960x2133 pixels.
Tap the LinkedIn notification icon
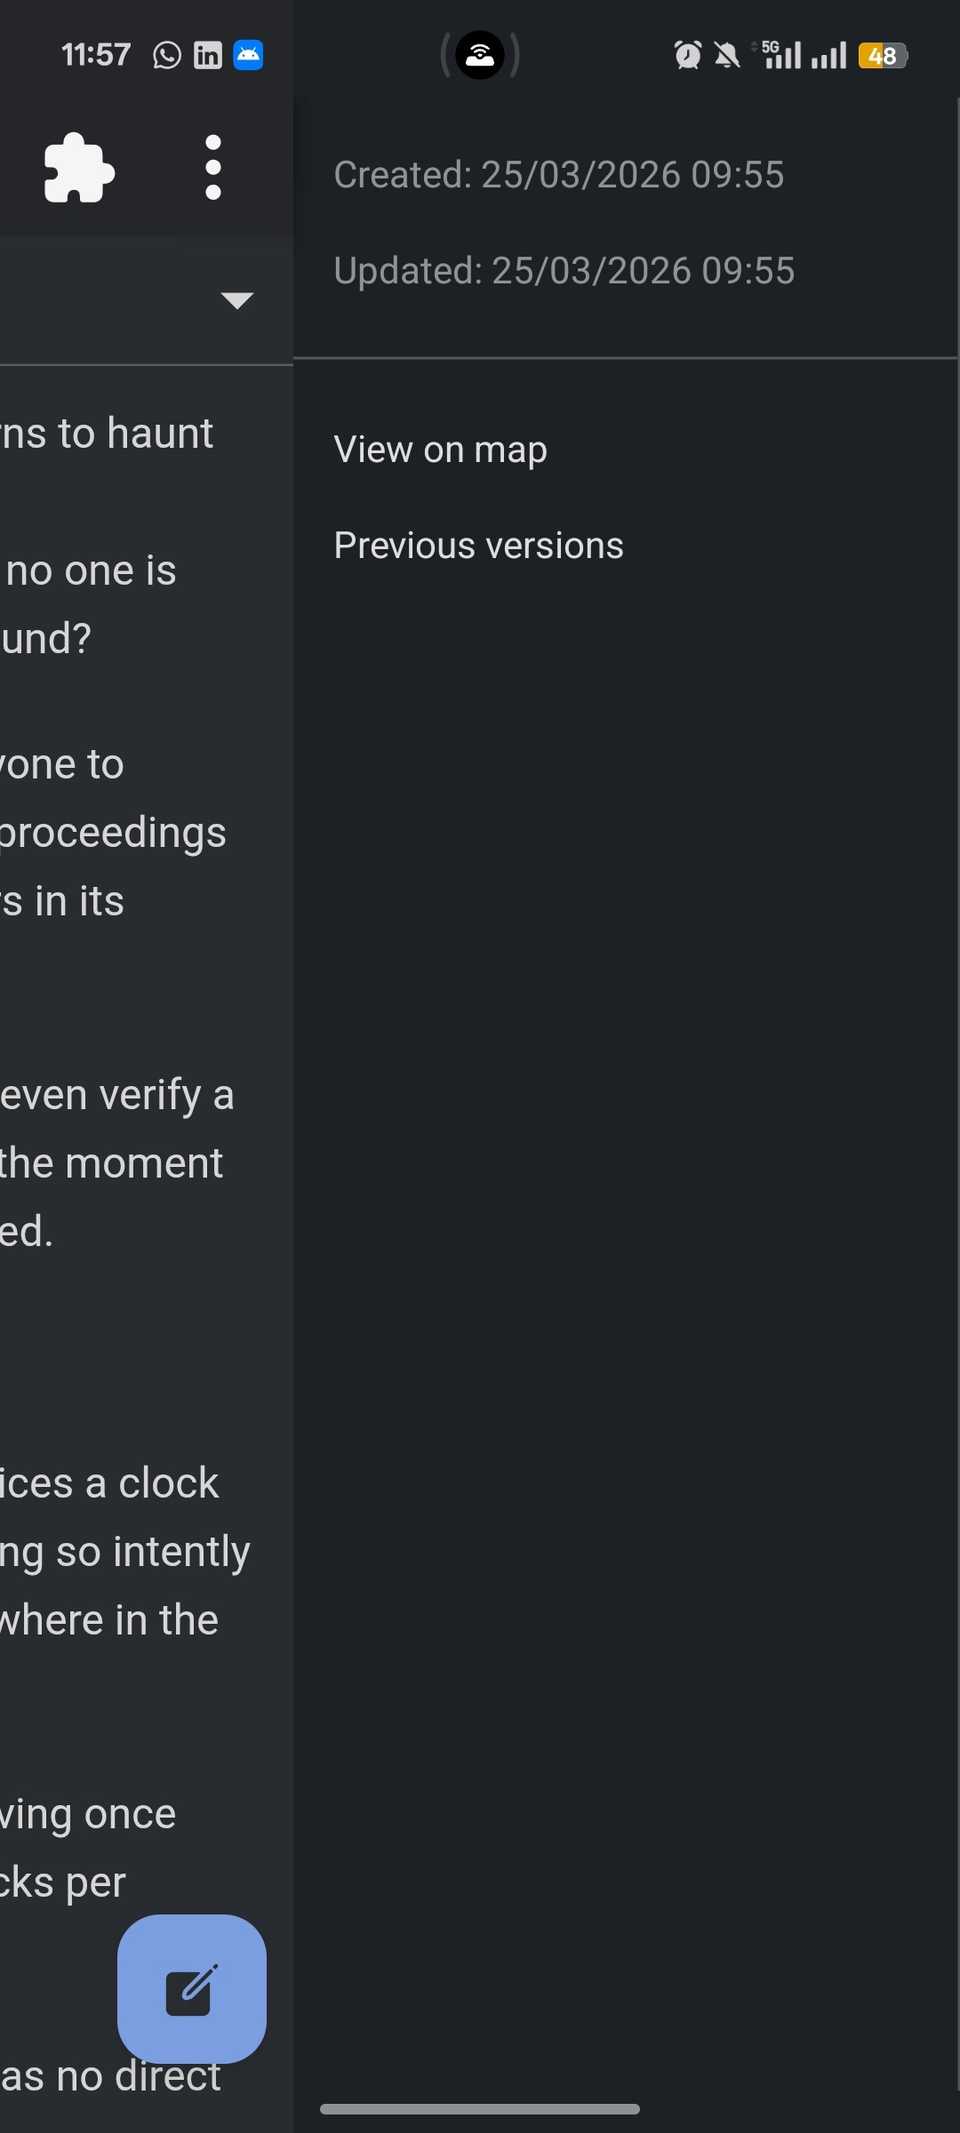[207, 55]
